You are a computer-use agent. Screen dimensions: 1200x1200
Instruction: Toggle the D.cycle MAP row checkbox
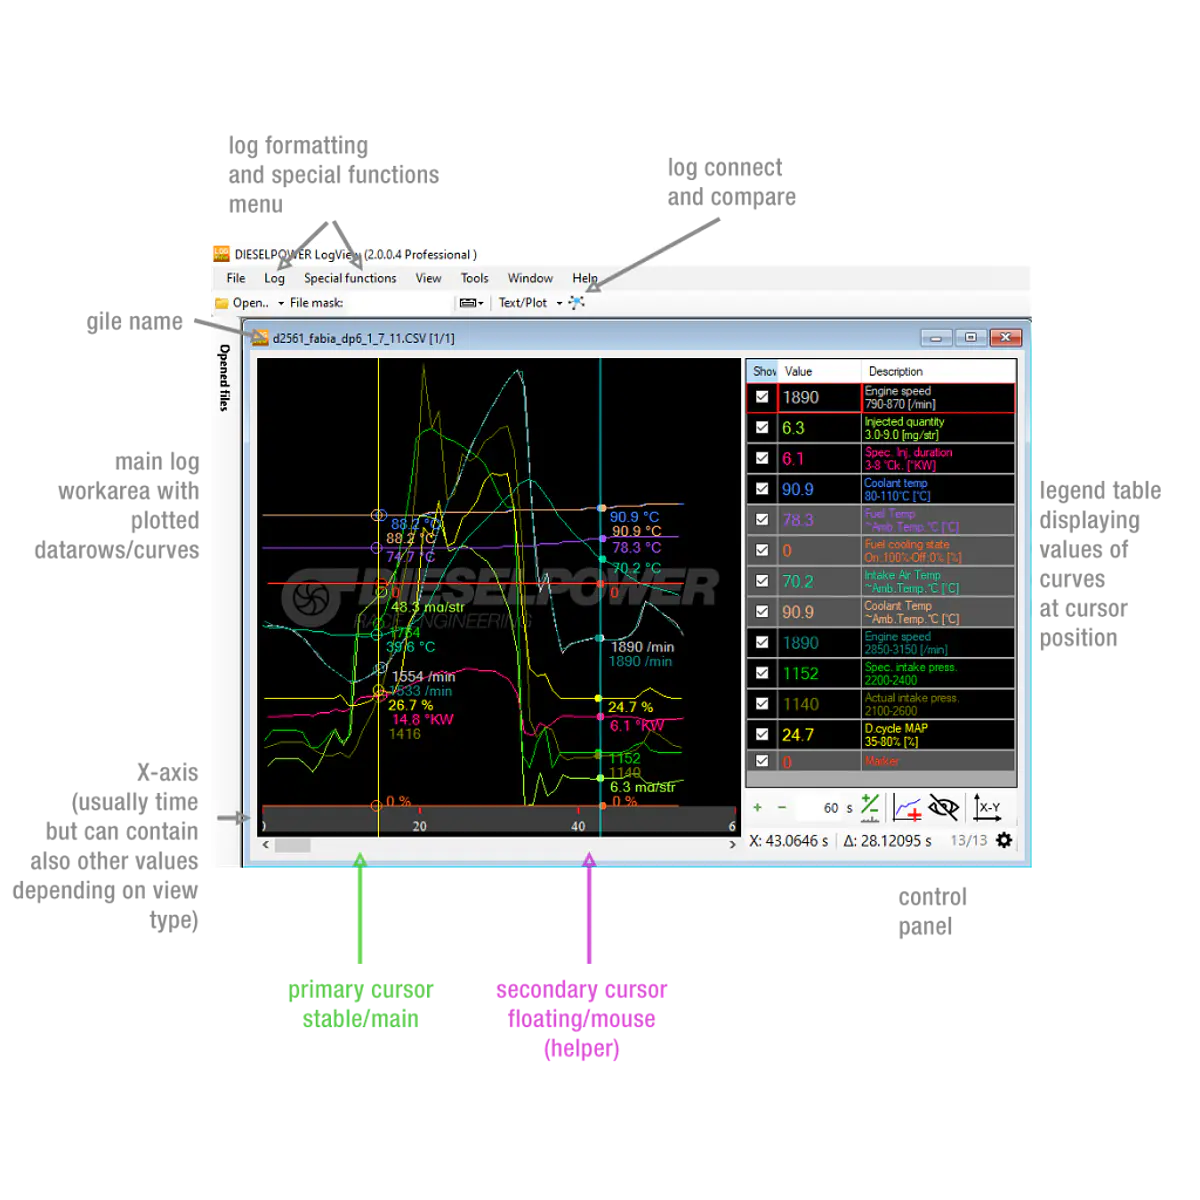(x=762, y=734)
